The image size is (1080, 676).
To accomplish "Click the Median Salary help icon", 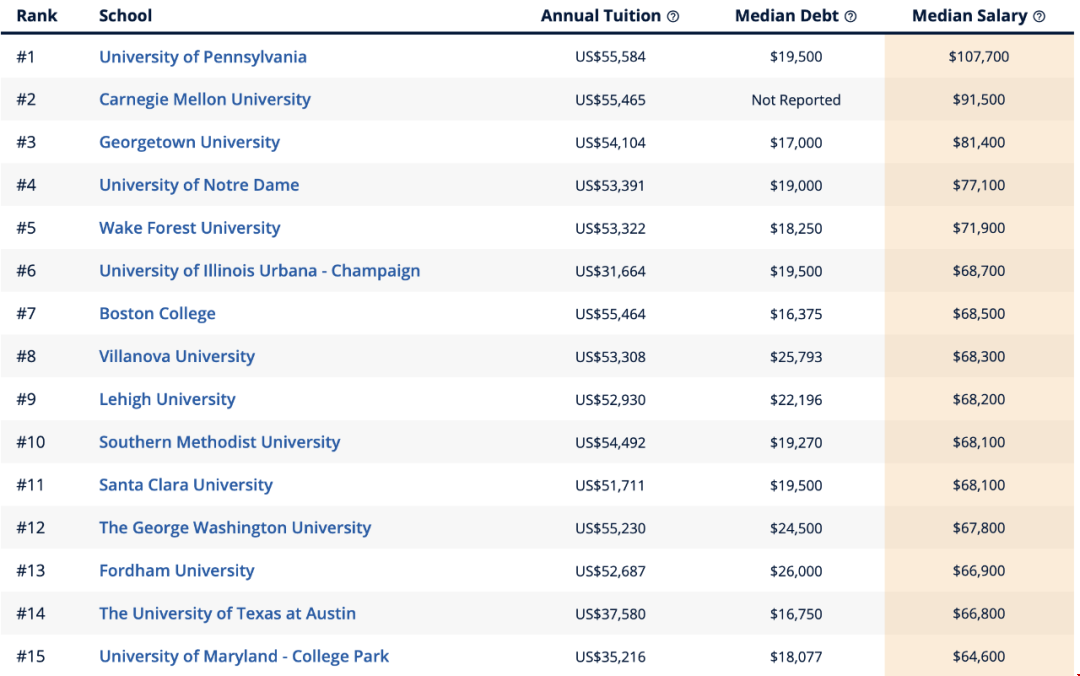I will pyautogui.click(x=1039, y=17).
